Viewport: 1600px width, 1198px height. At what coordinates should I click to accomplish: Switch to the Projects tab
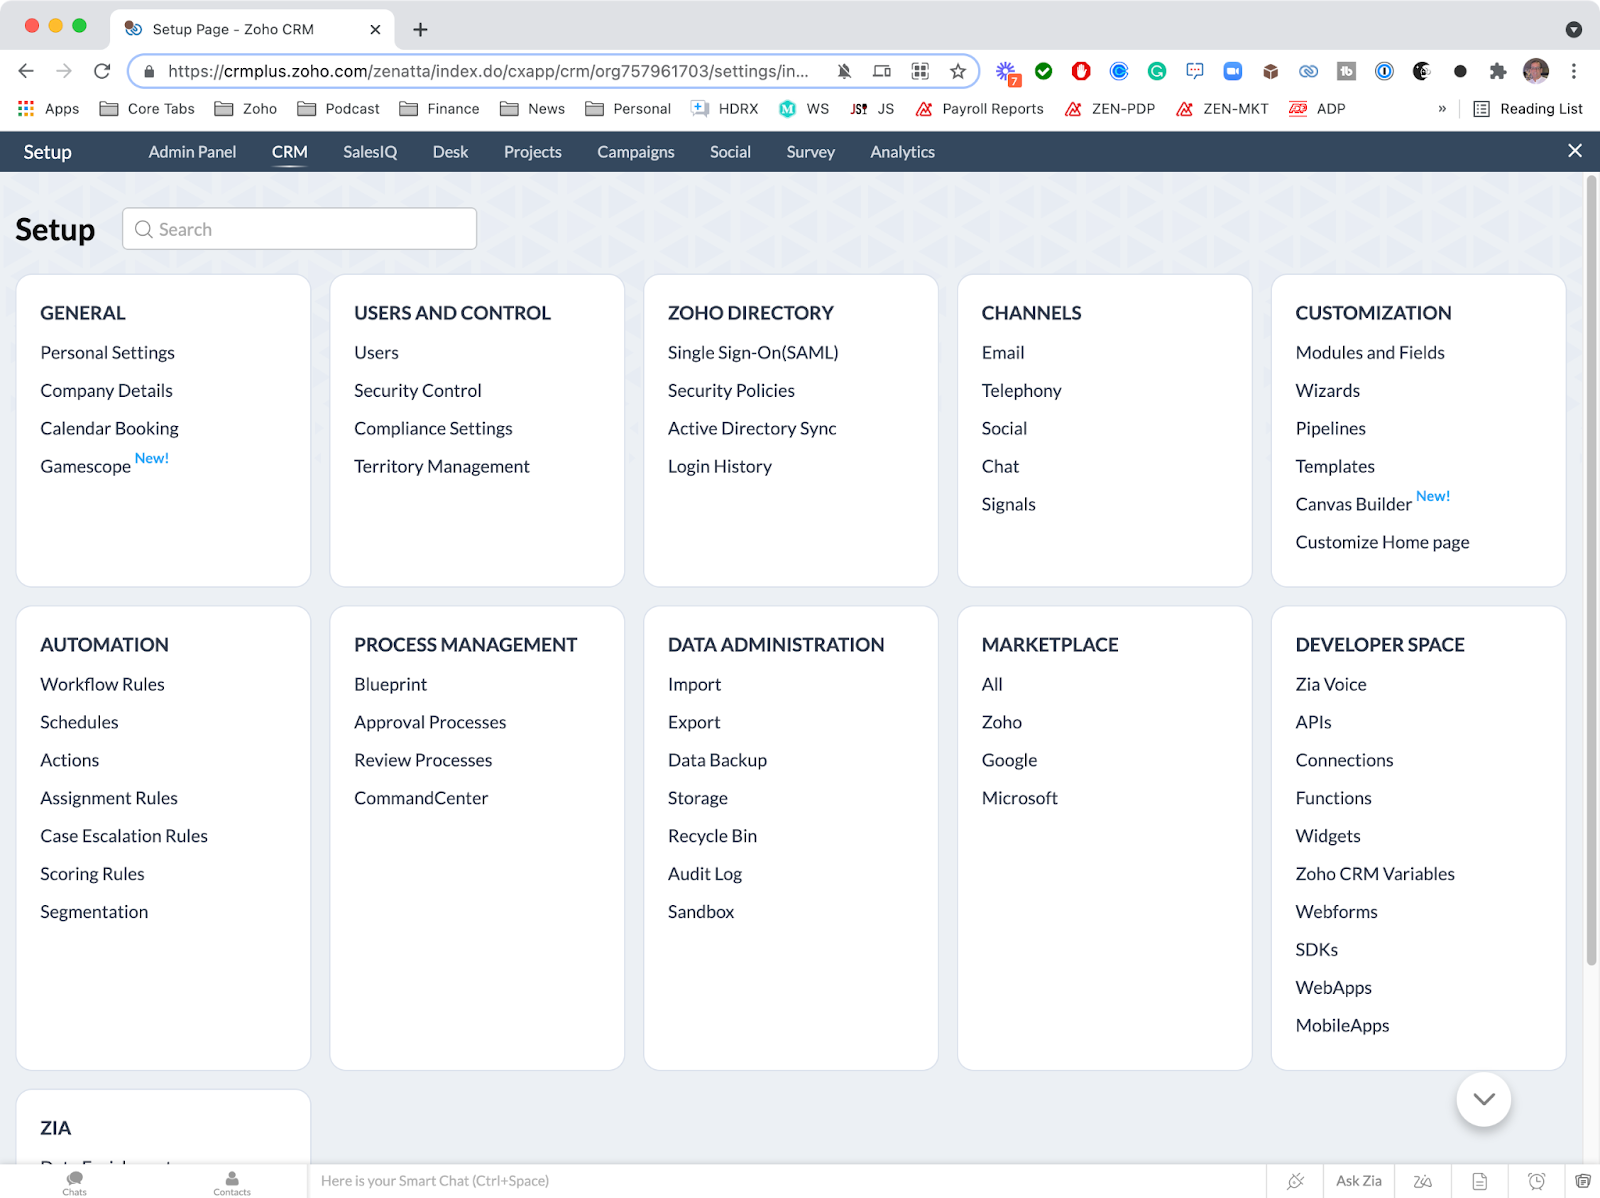click(533, 152)
